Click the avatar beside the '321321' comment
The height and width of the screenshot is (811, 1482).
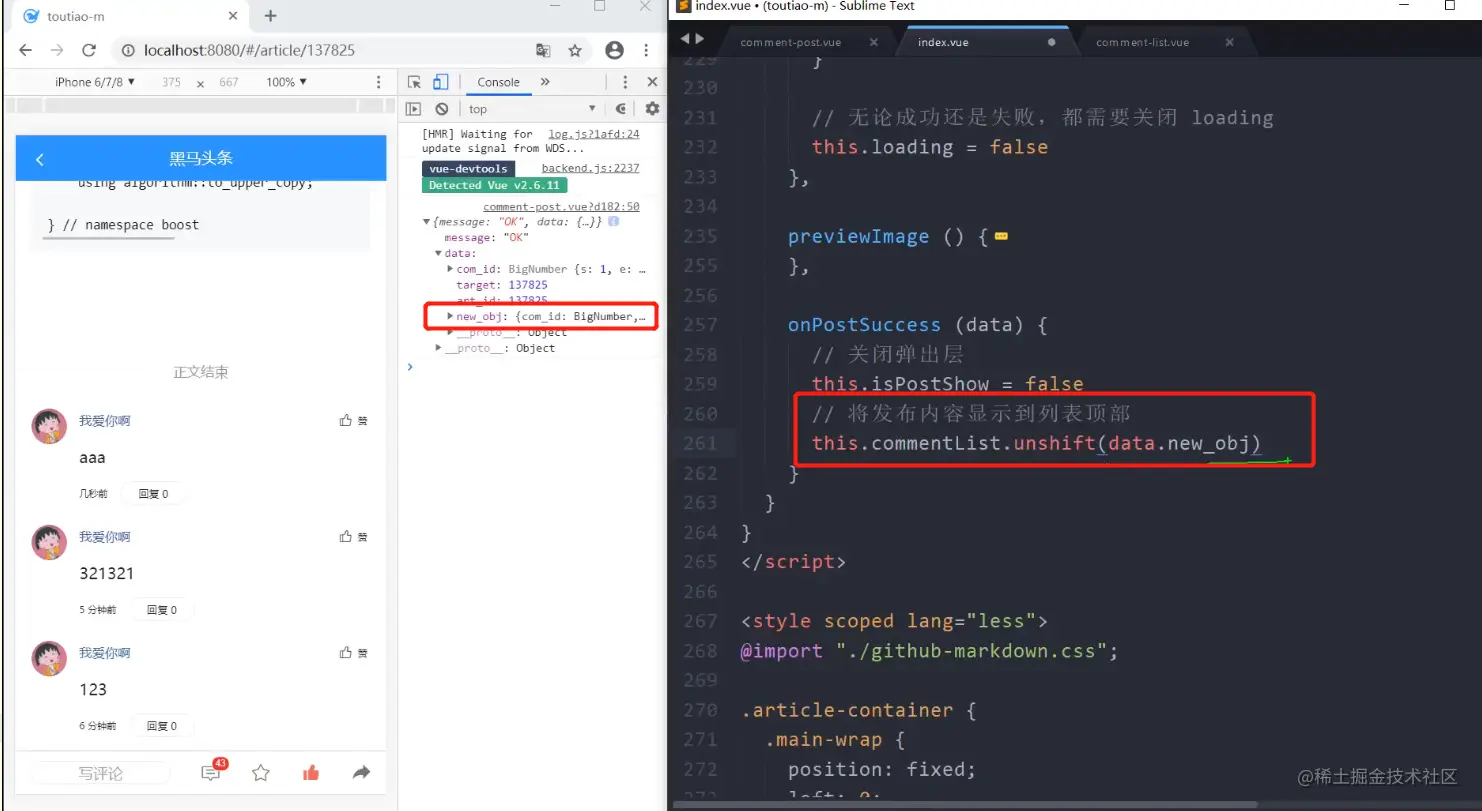click(x=49, y=542)
